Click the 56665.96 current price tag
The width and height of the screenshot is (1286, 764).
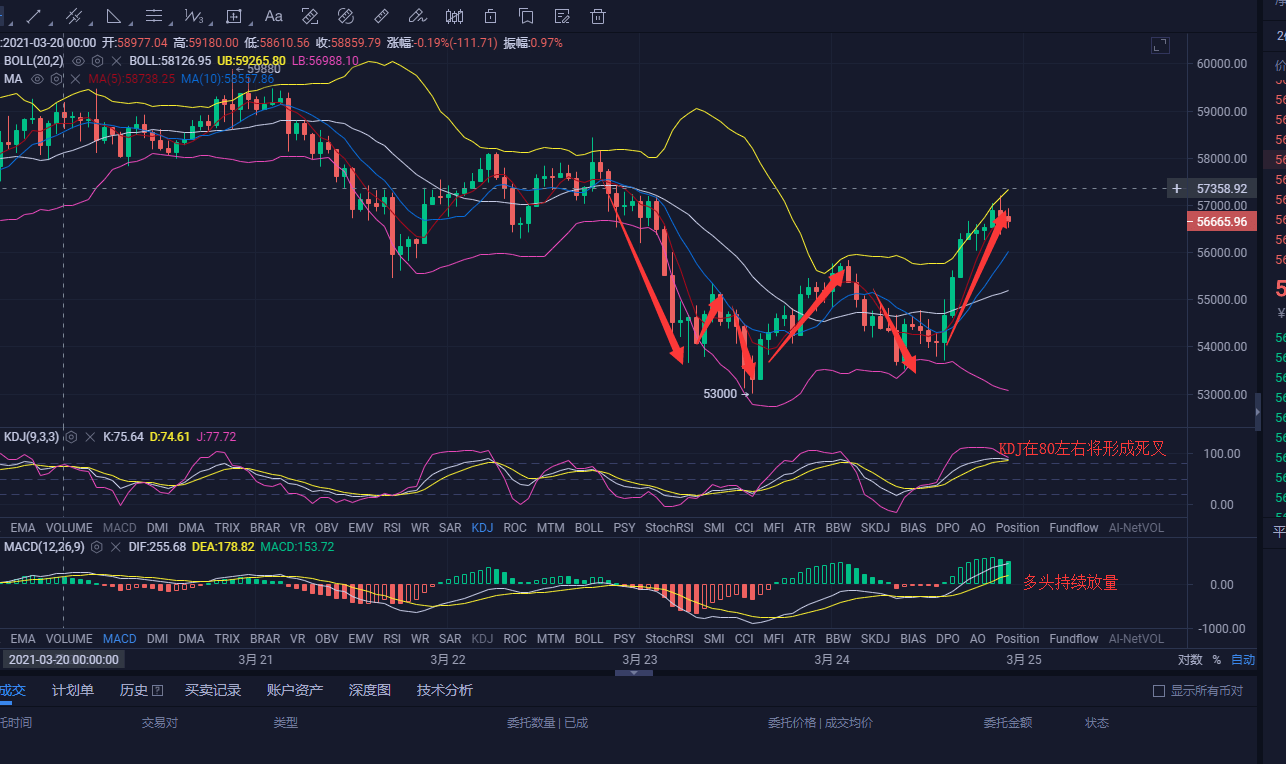pos(1221,221)
